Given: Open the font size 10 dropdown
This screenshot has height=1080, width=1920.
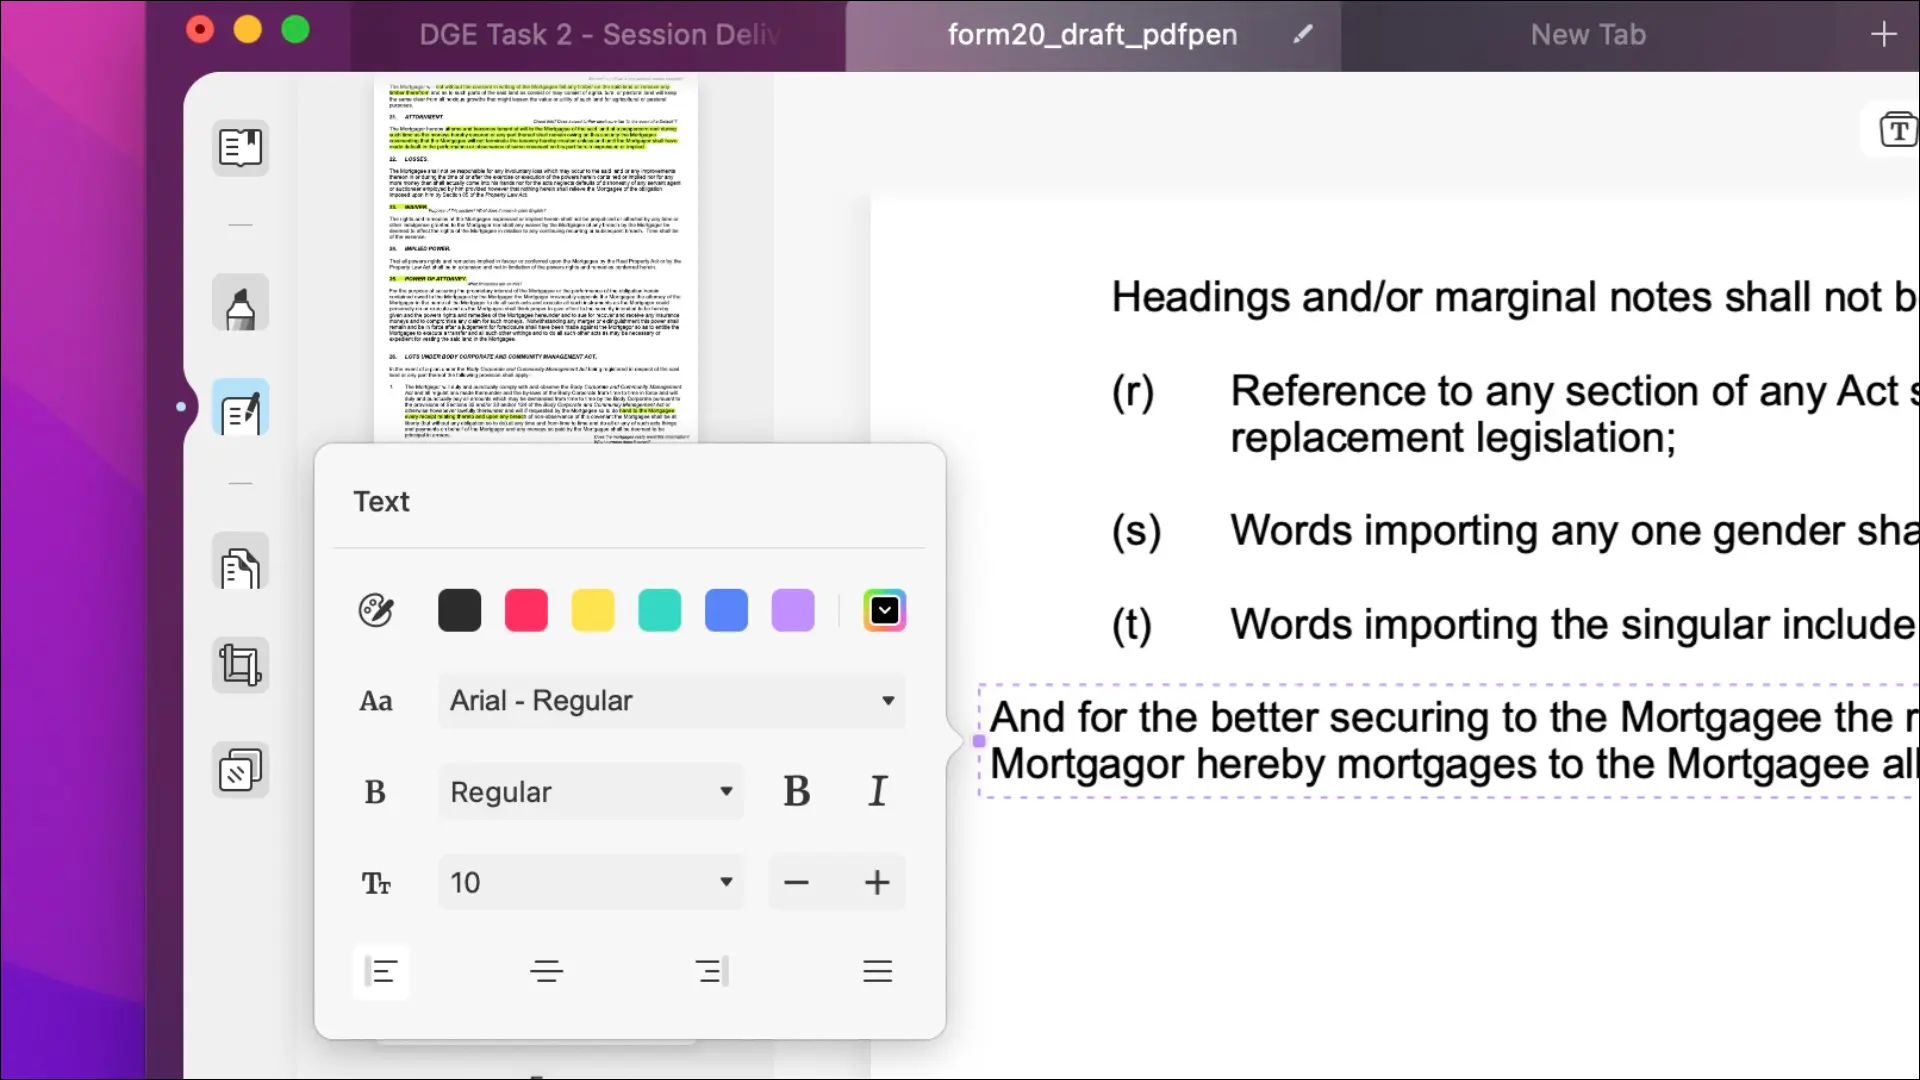Looking at the screenshot, I should pos(591,883).
